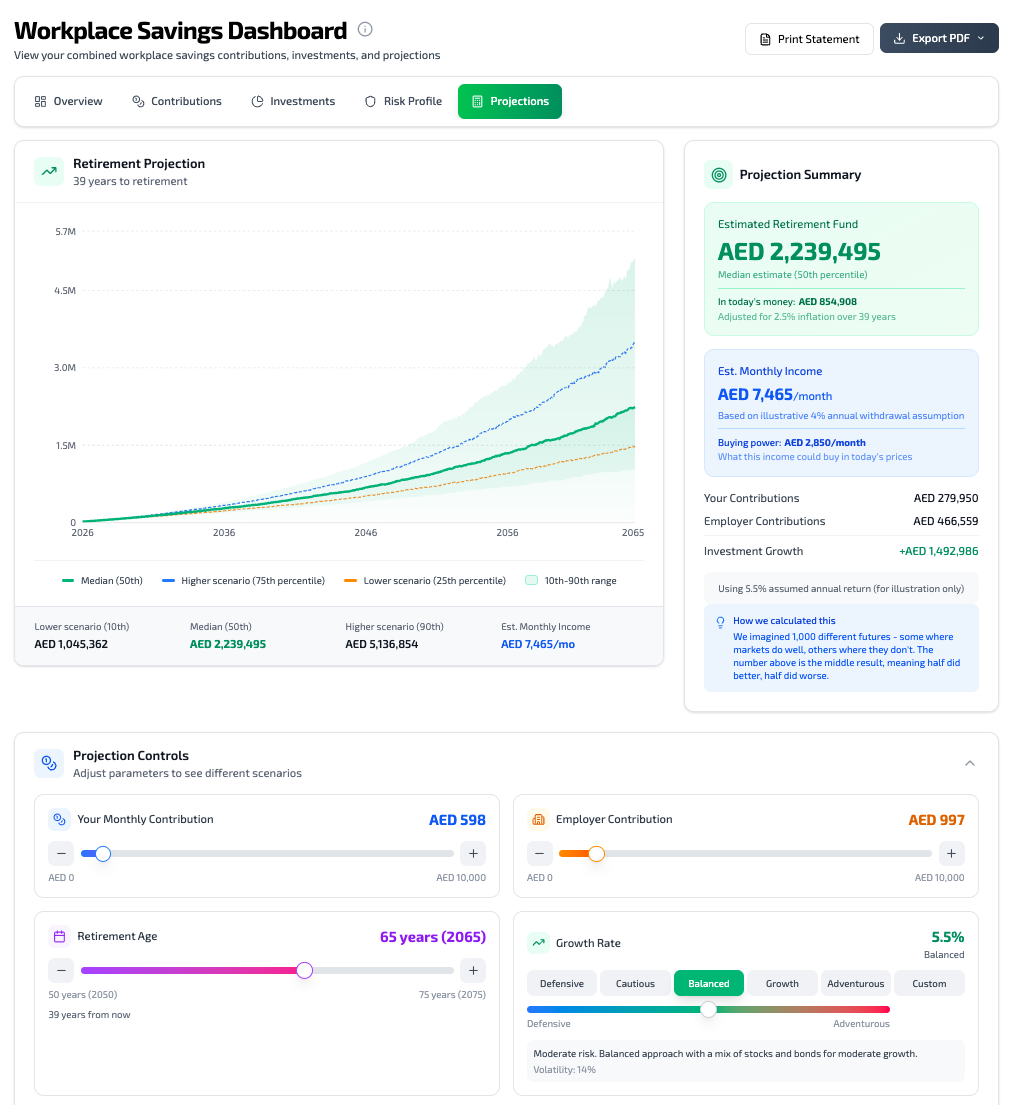Image resolution: width=1013 pixels, height=1105 pixels.
Task: Select the Growth rate option
Action: point(782,984)
